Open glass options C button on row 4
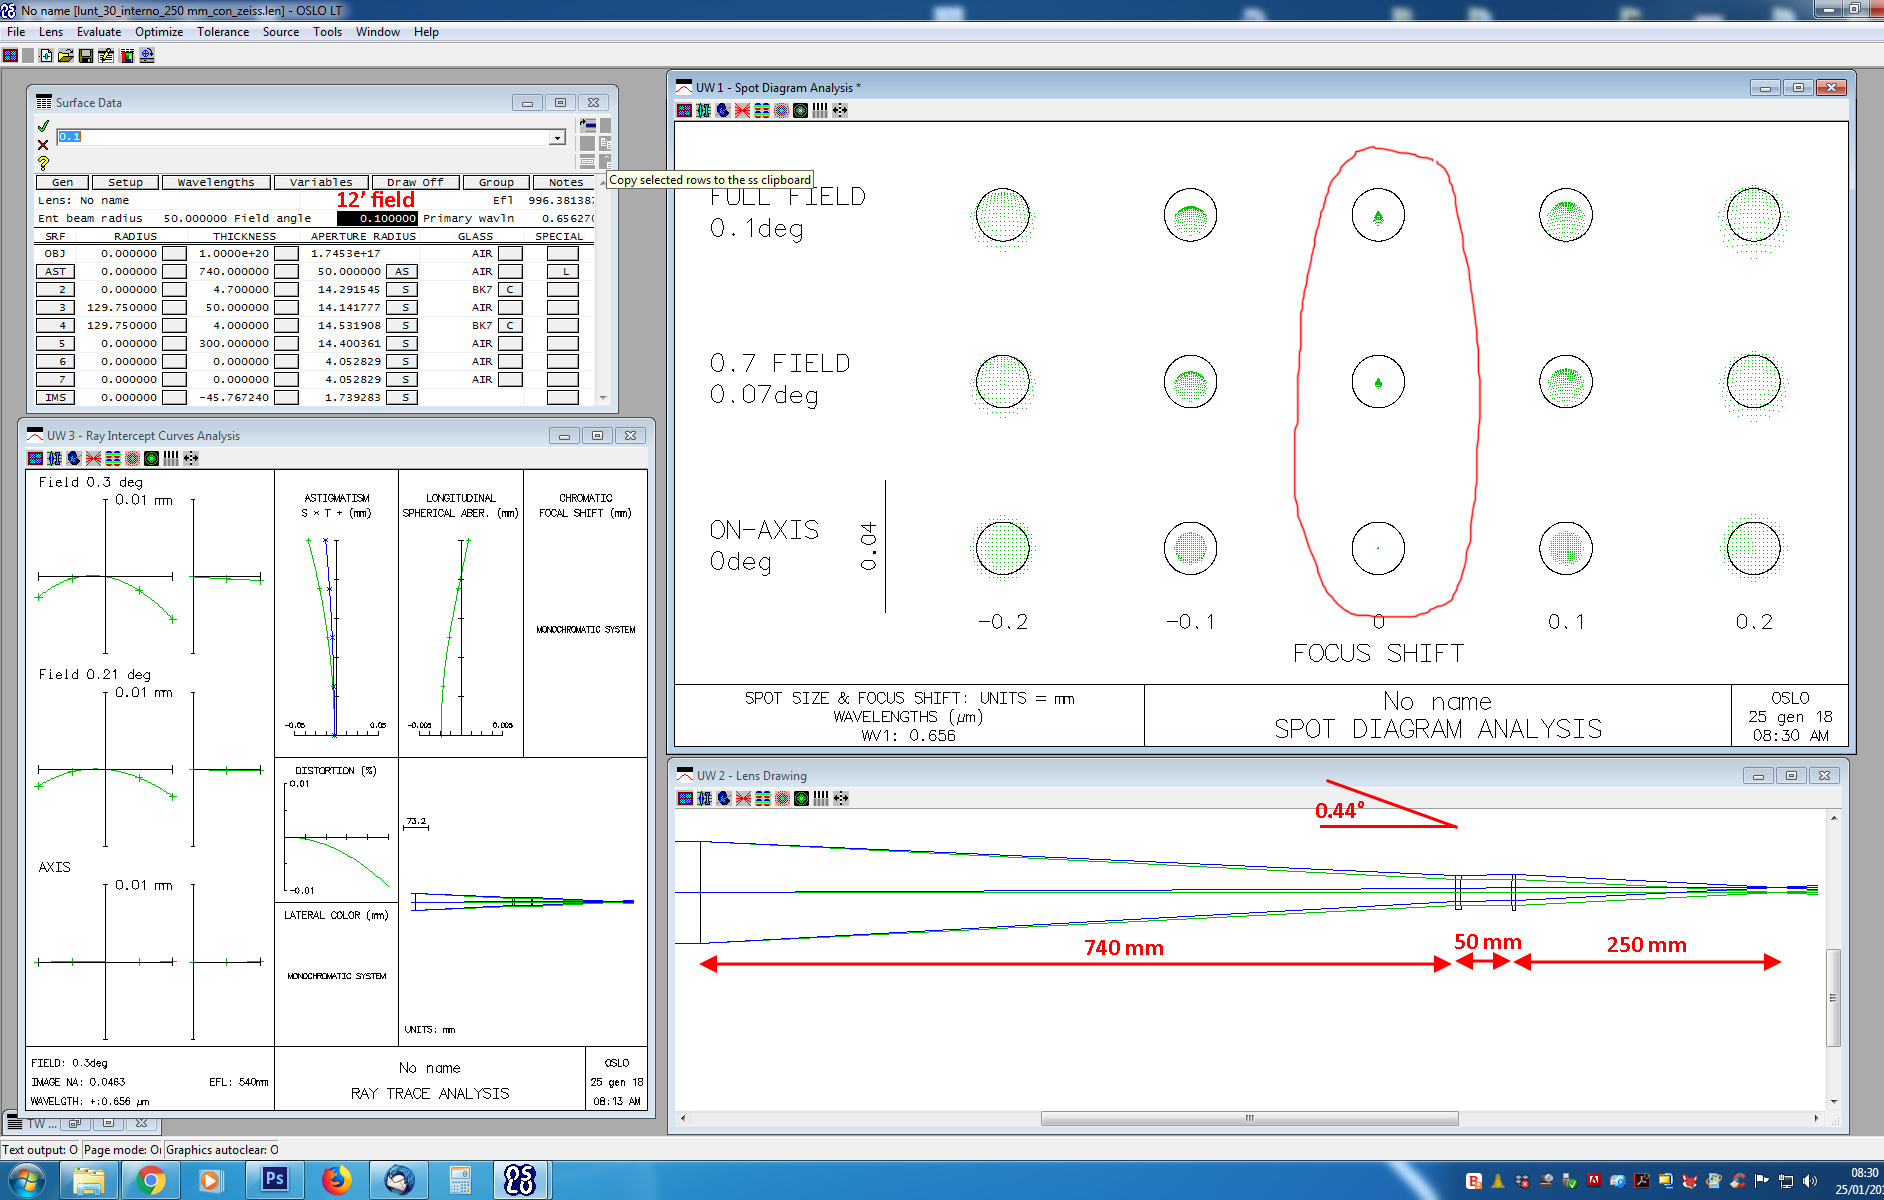This screenshot has height=1200, width=1884. [510, 325]
